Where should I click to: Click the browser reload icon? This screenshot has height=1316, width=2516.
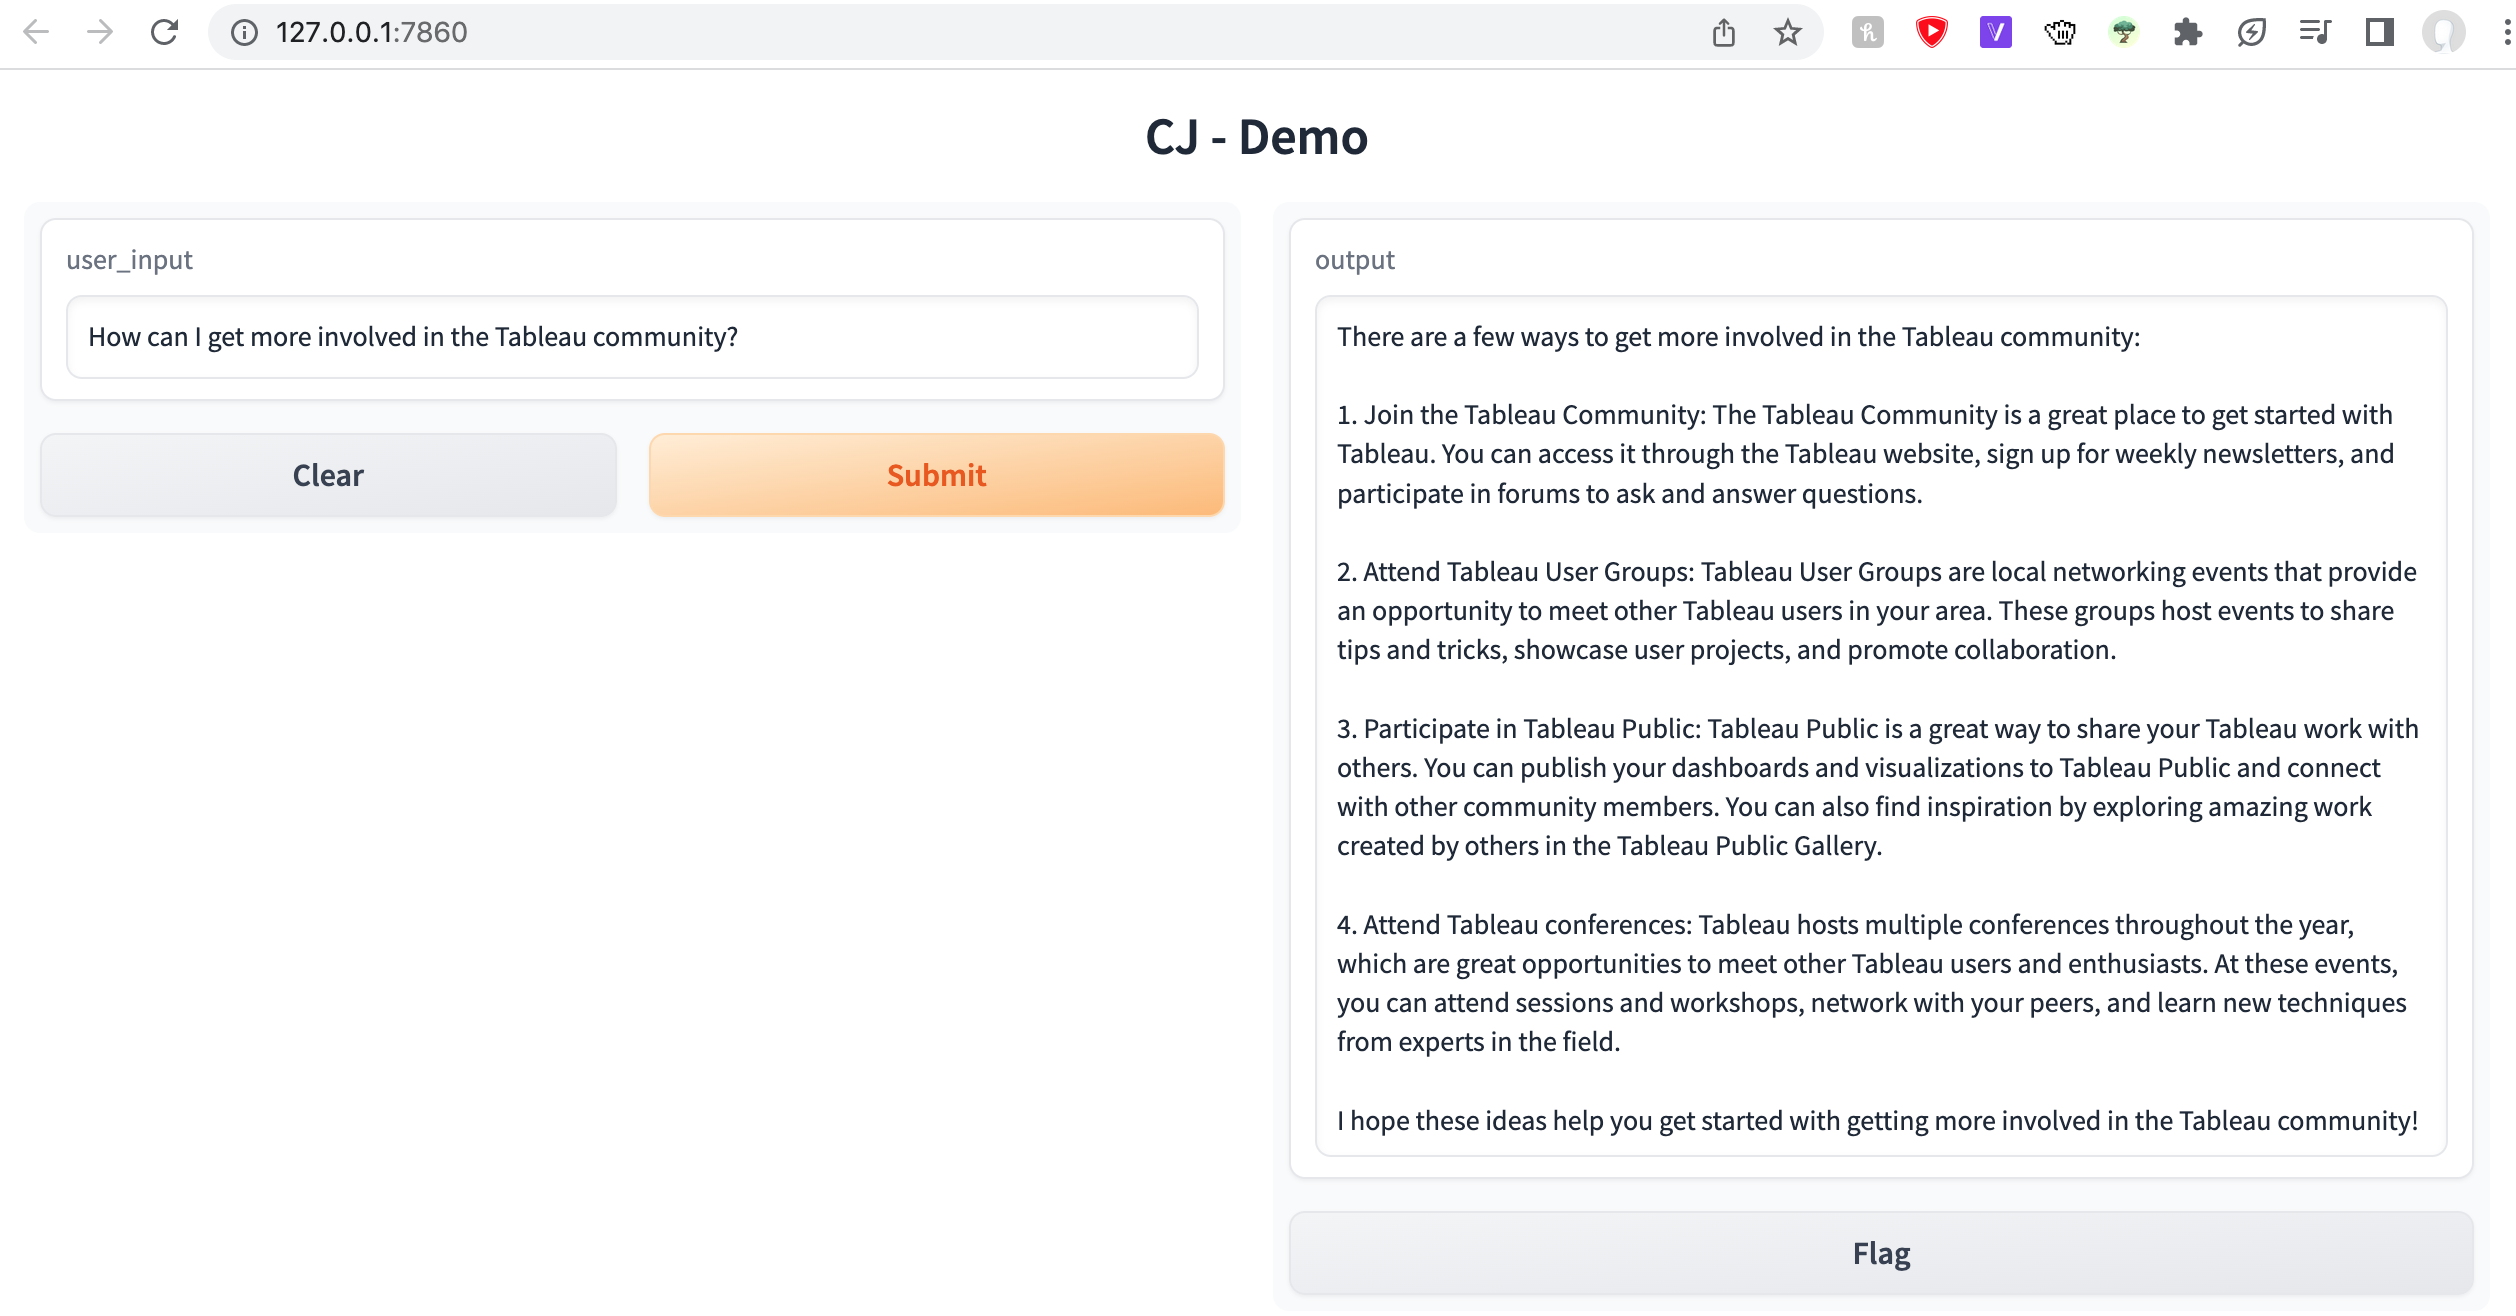164,32
